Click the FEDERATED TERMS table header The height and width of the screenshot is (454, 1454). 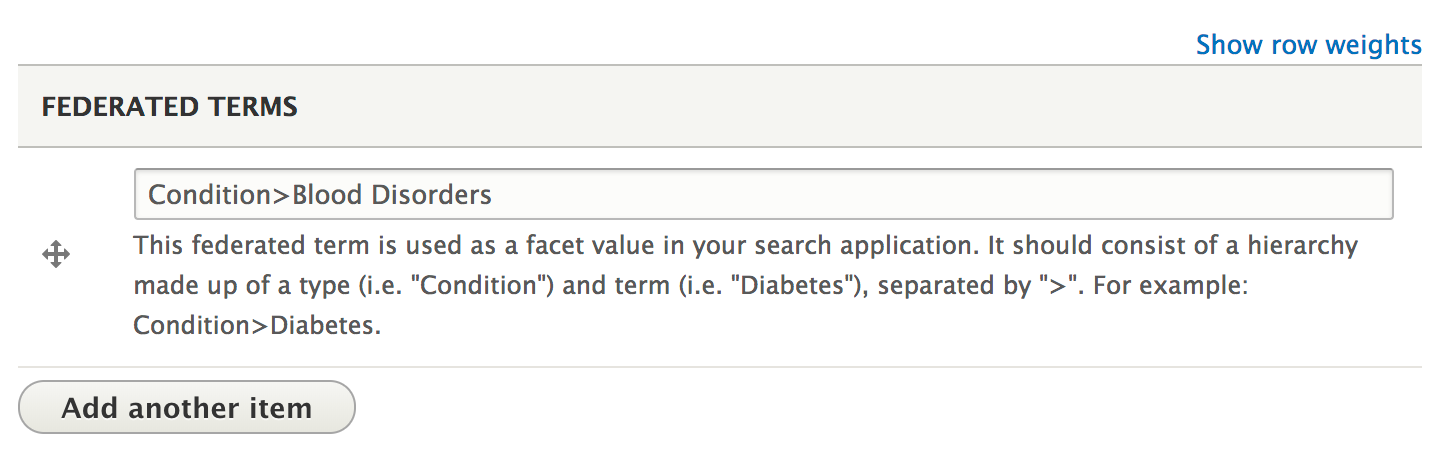coord(170,107)
